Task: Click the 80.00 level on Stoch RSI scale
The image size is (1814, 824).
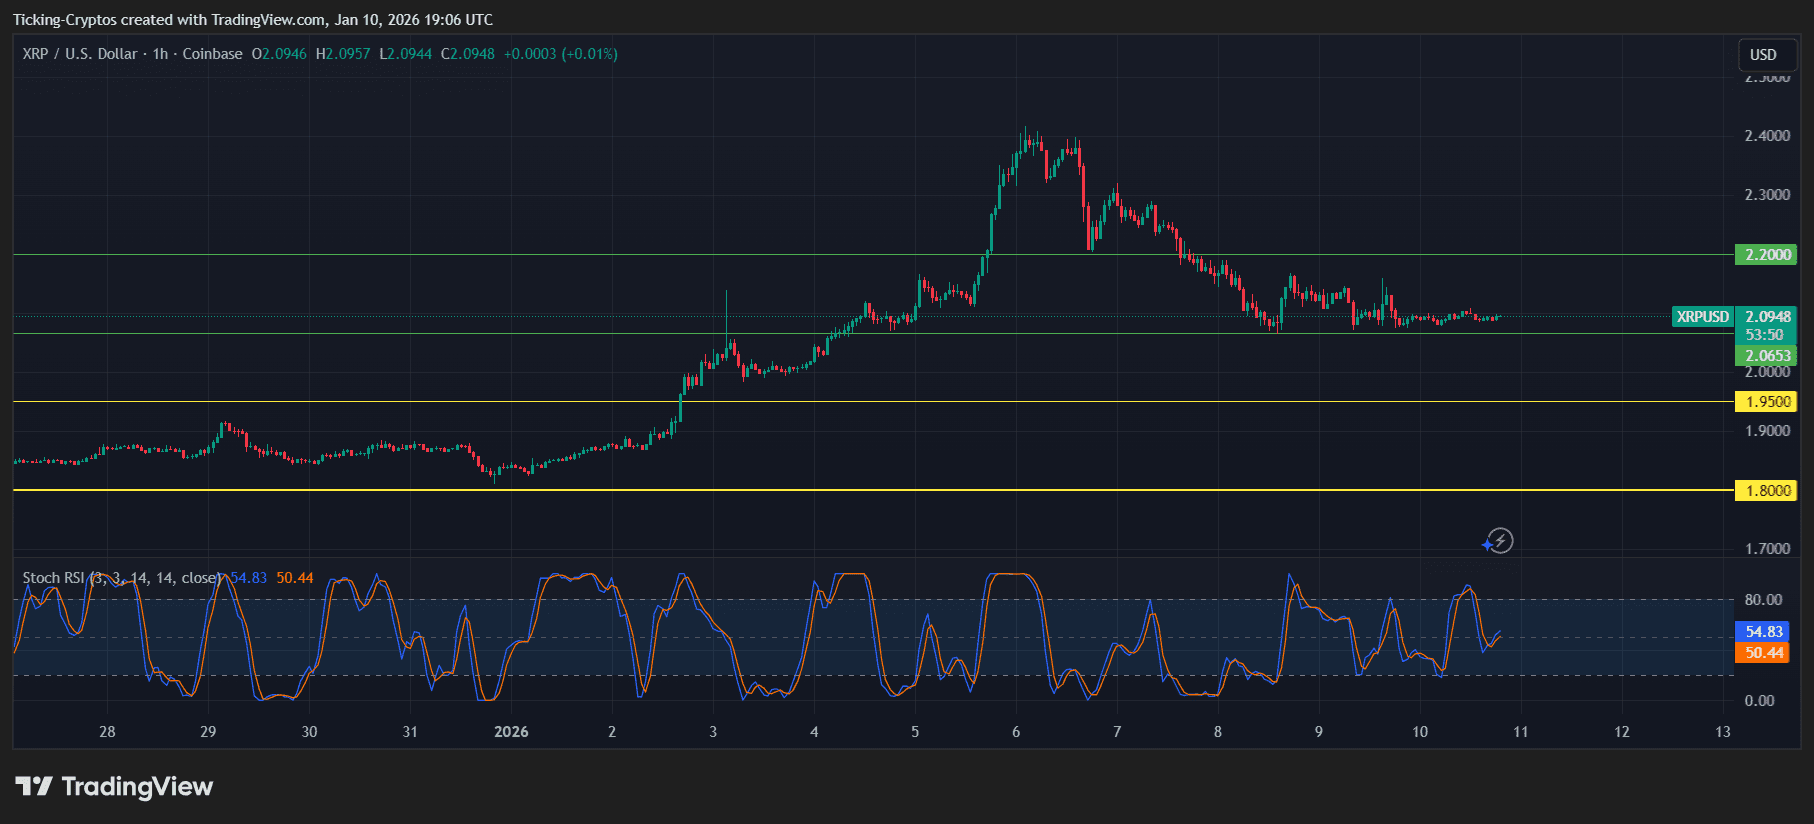Action: (x=1763, y=600)
